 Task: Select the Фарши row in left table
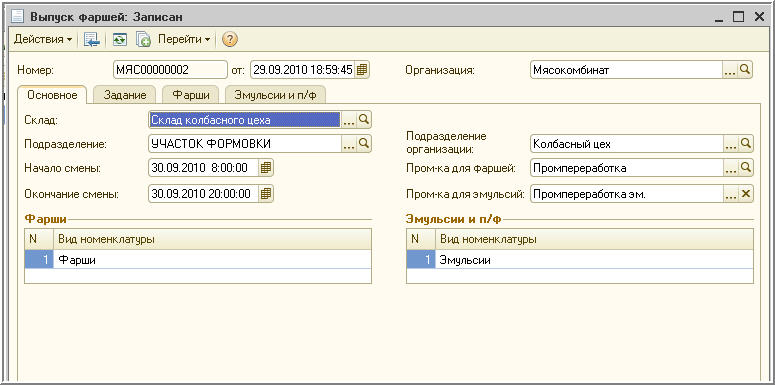pos(198,260)
